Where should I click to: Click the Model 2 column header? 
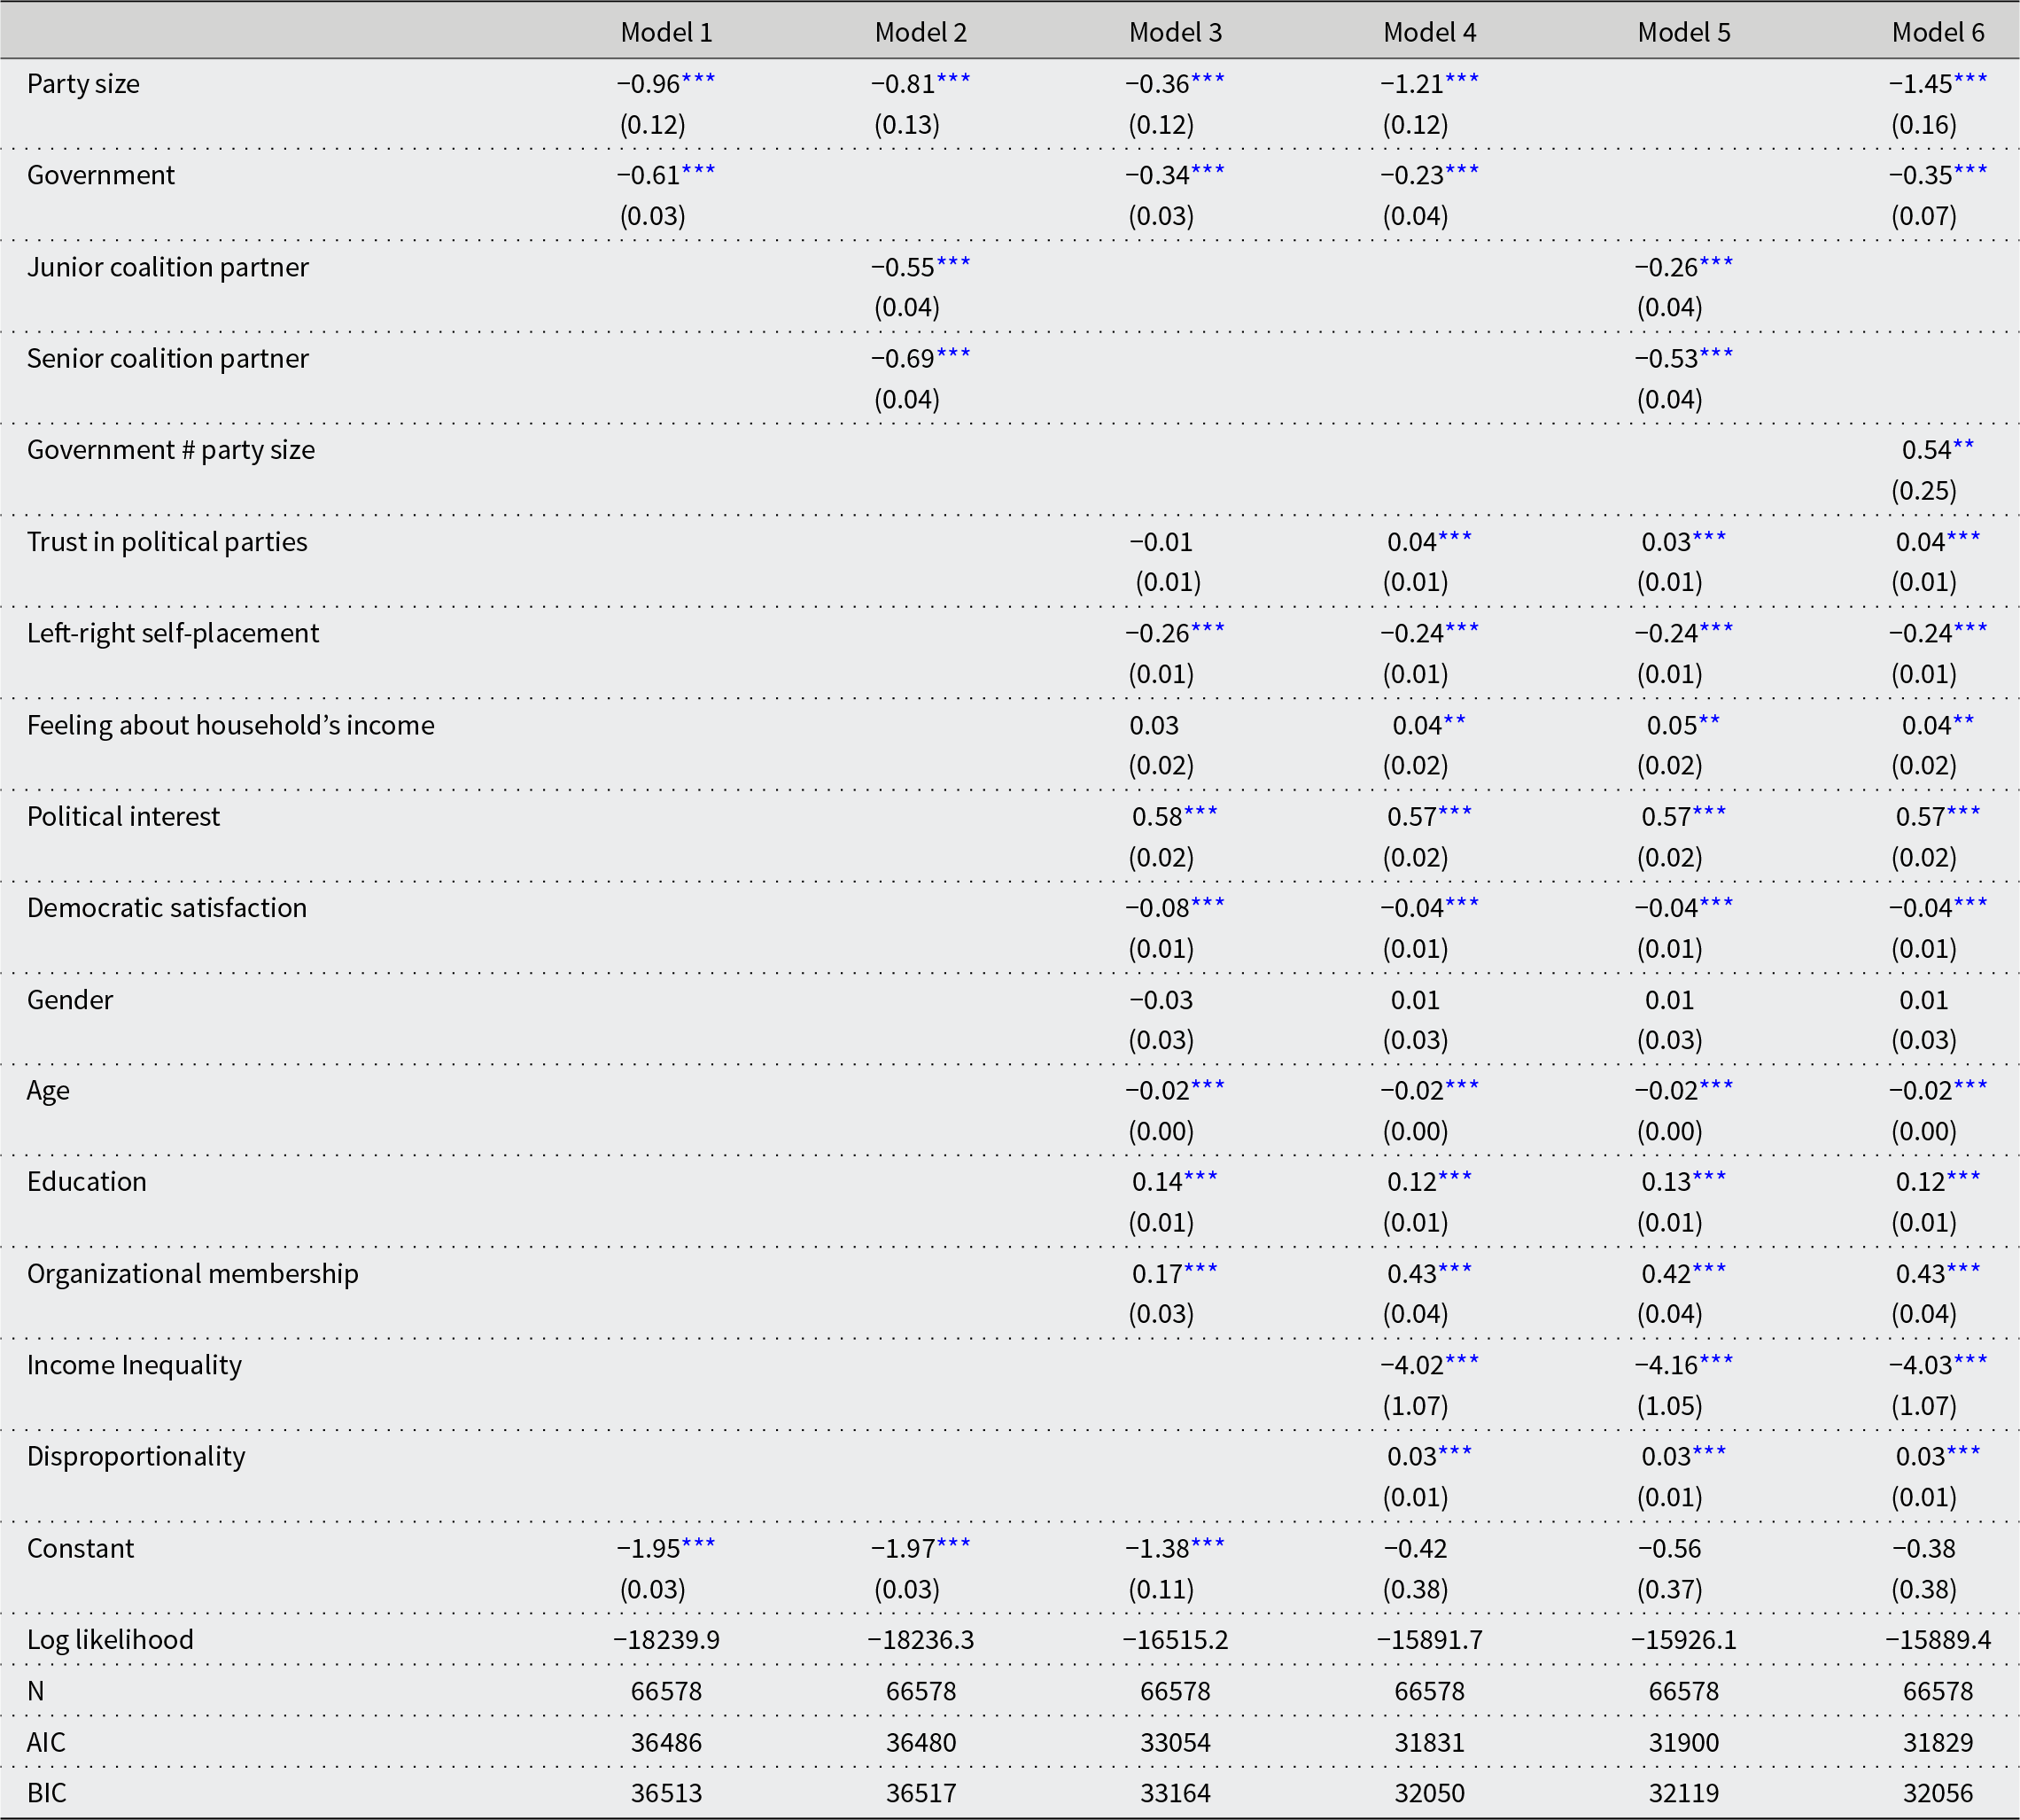[920, 32]
